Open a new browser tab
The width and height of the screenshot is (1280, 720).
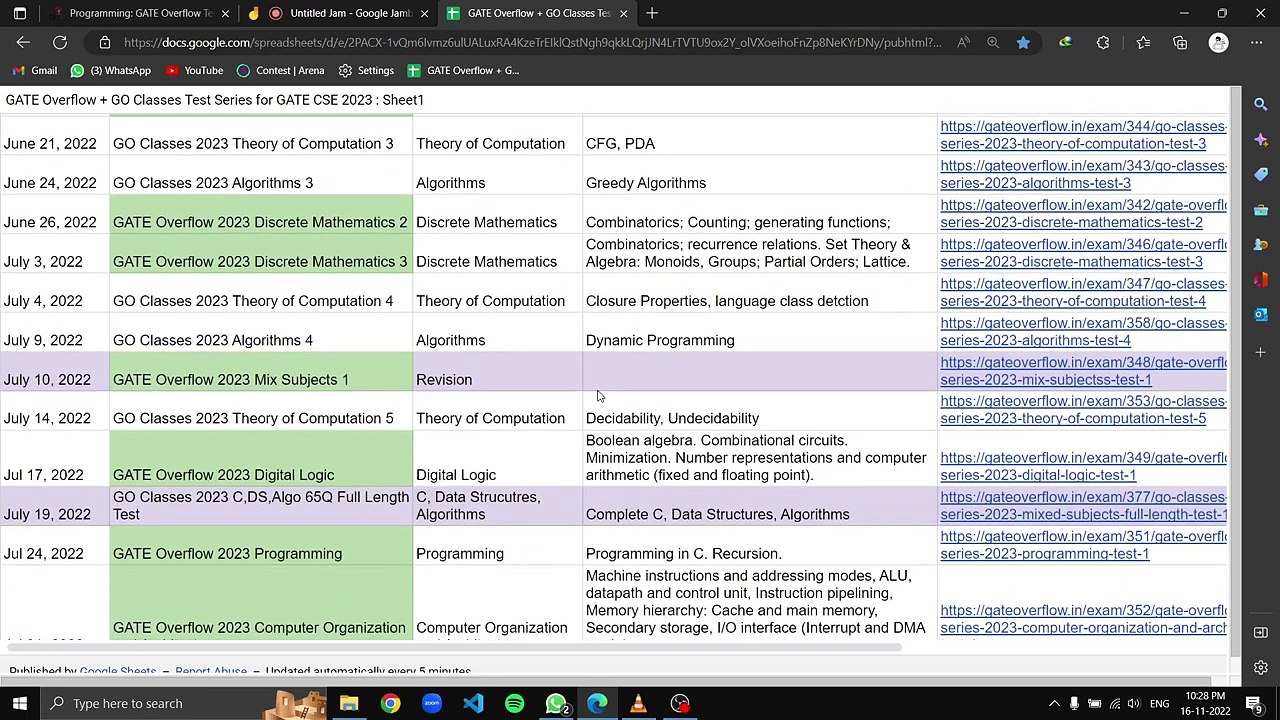(x=652, y=13)
